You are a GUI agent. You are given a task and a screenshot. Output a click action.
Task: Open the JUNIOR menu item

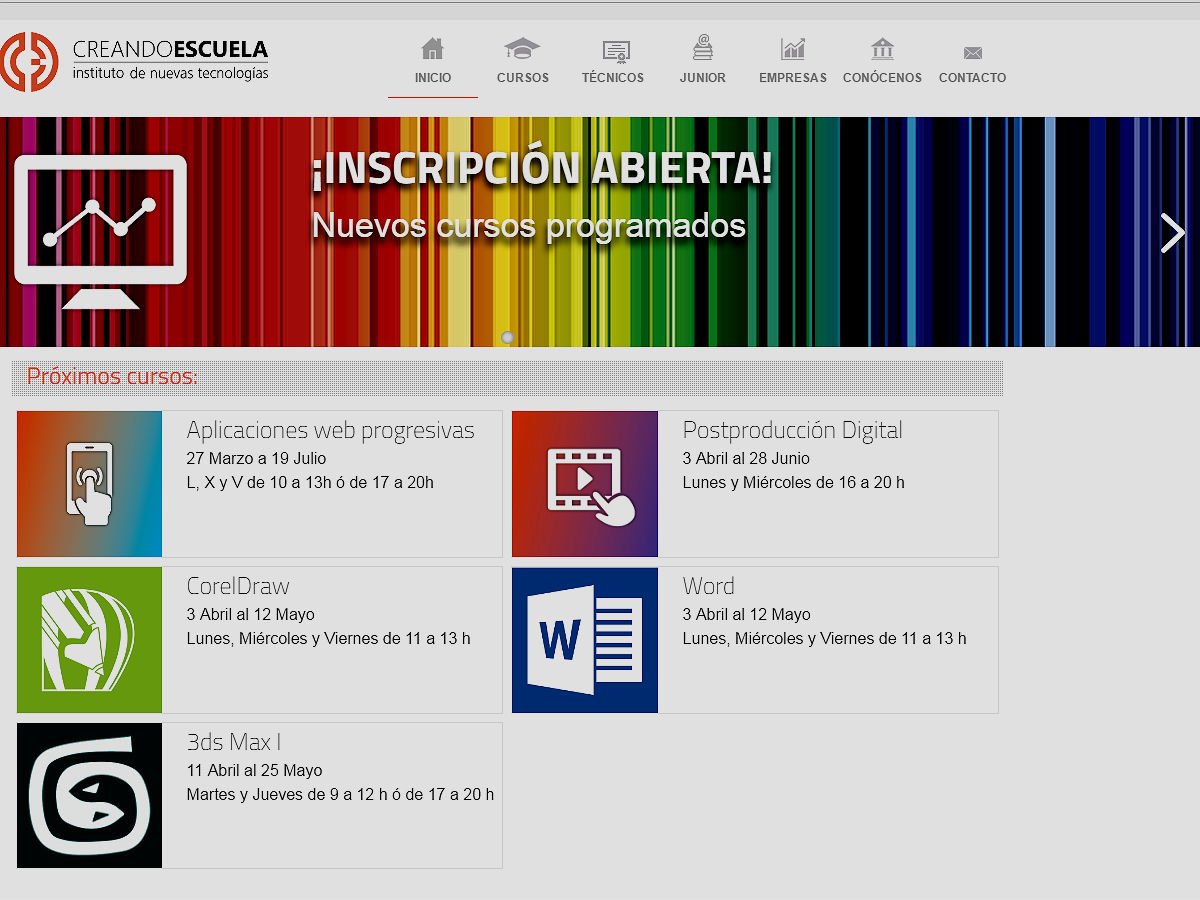click(703, 78)
